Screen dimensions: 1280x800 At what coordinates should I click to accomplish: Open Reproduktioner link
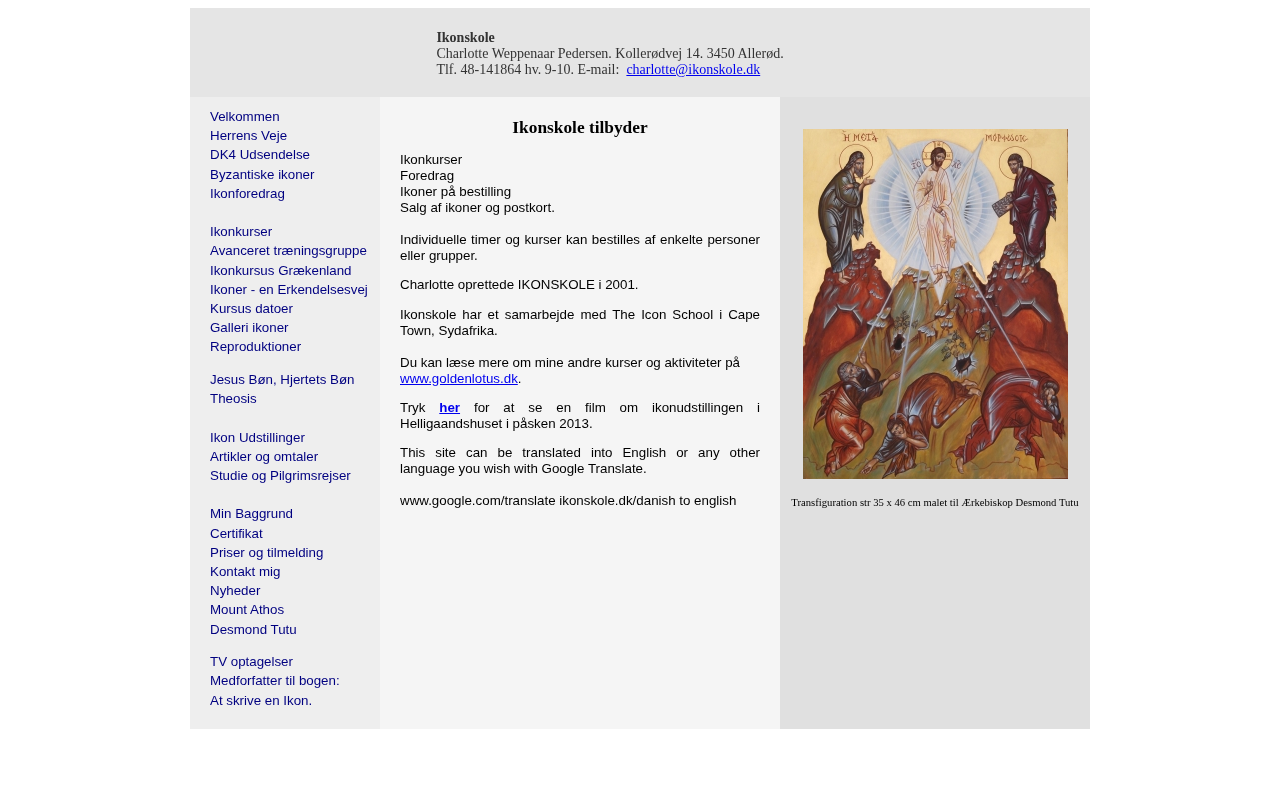[x=255, y=347]
